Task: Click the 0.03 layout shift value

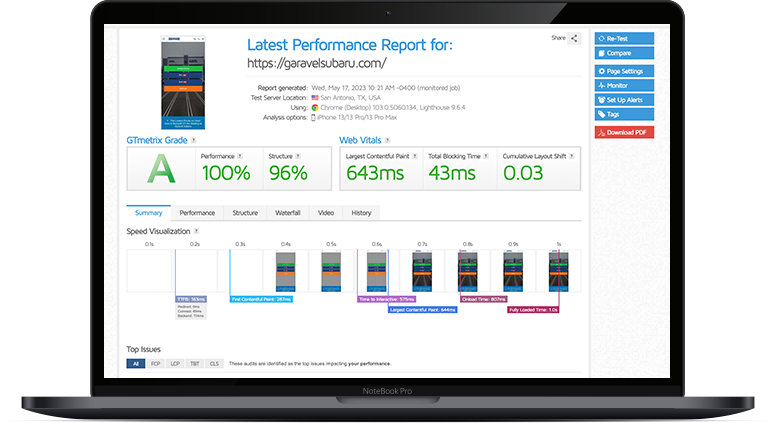Action: click(523, 173)
